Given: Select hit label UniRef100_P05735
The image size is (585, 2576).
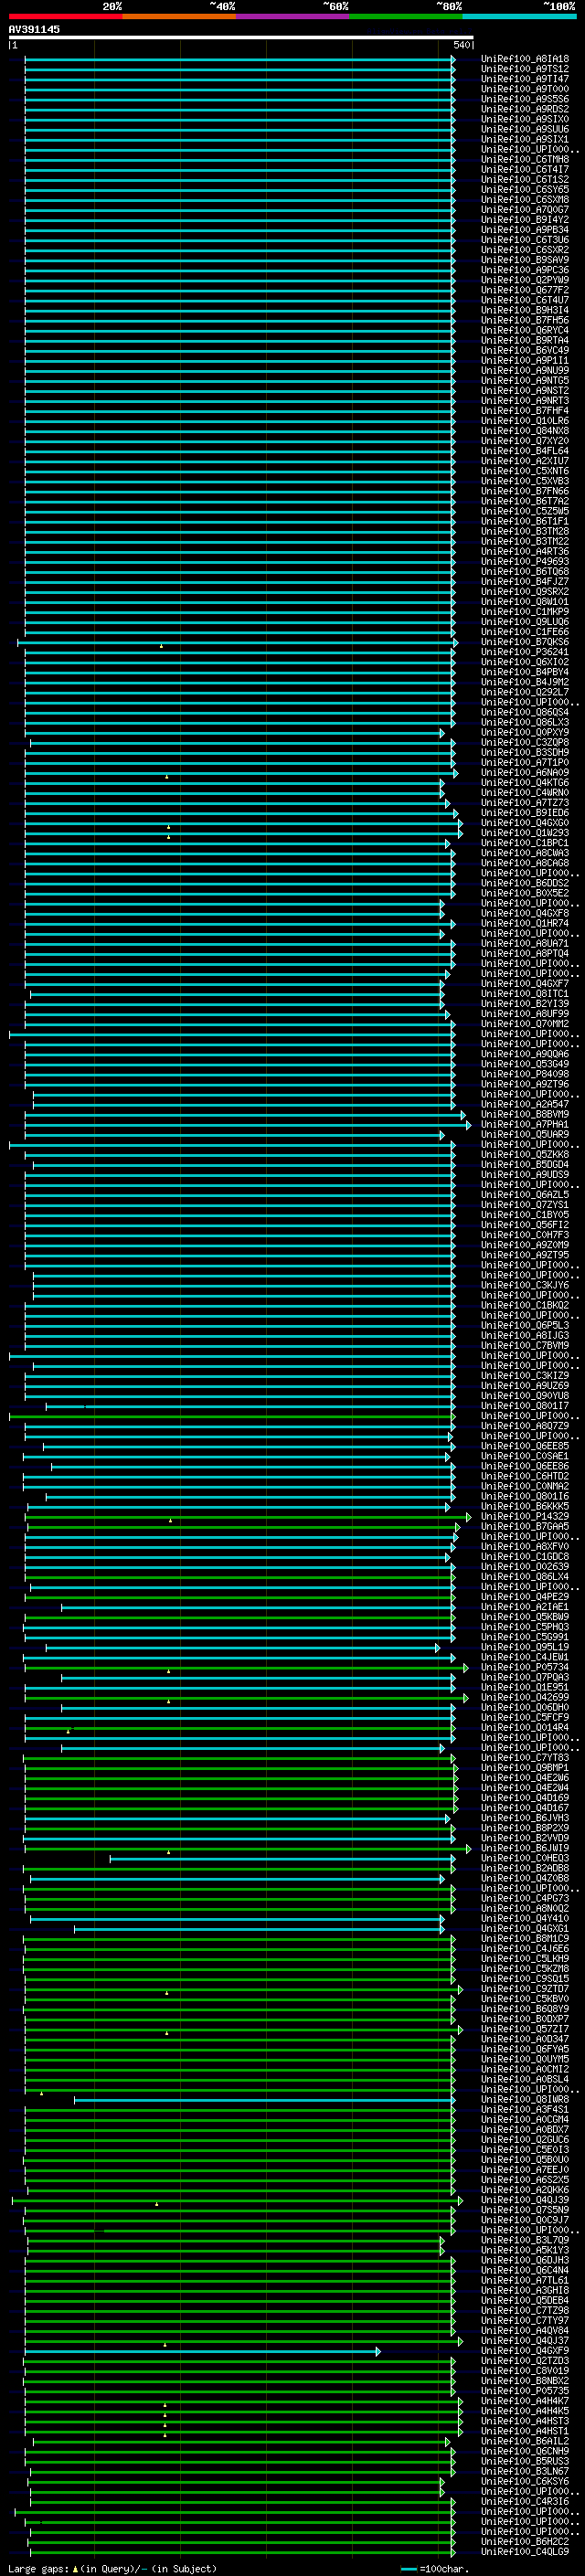Looking at the screenshot, I should (x=525, y=2391).
